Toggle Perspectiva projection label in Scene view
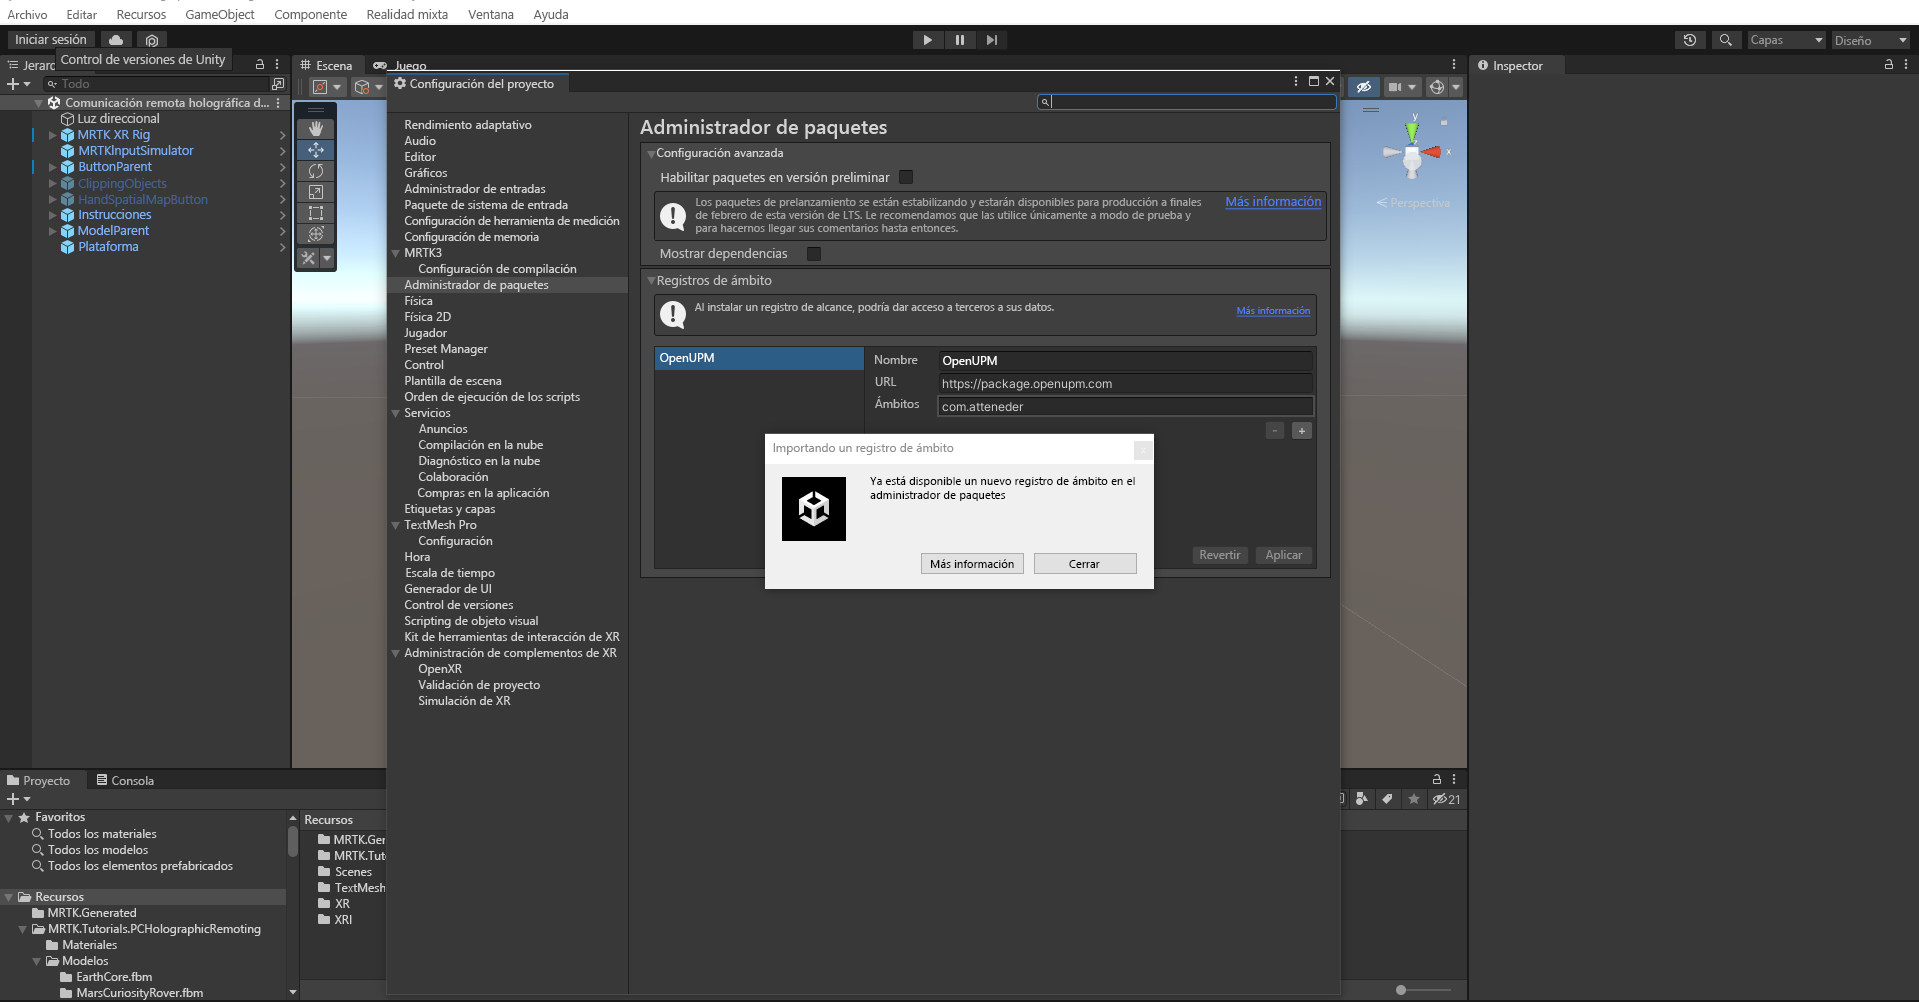The width and height of the screenshot is (1919, 1002). click(1413, 203)
